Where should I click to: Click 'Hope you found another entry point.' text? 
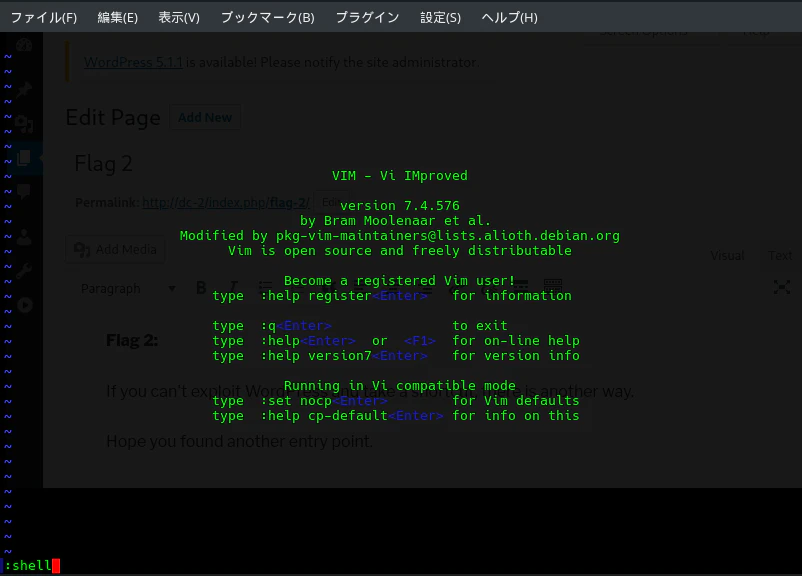point(239,441)
